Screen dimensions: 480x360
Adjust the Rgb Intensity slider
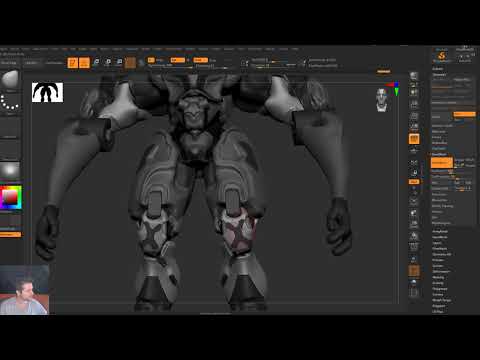pyautogui.click(x=171, y=66)
